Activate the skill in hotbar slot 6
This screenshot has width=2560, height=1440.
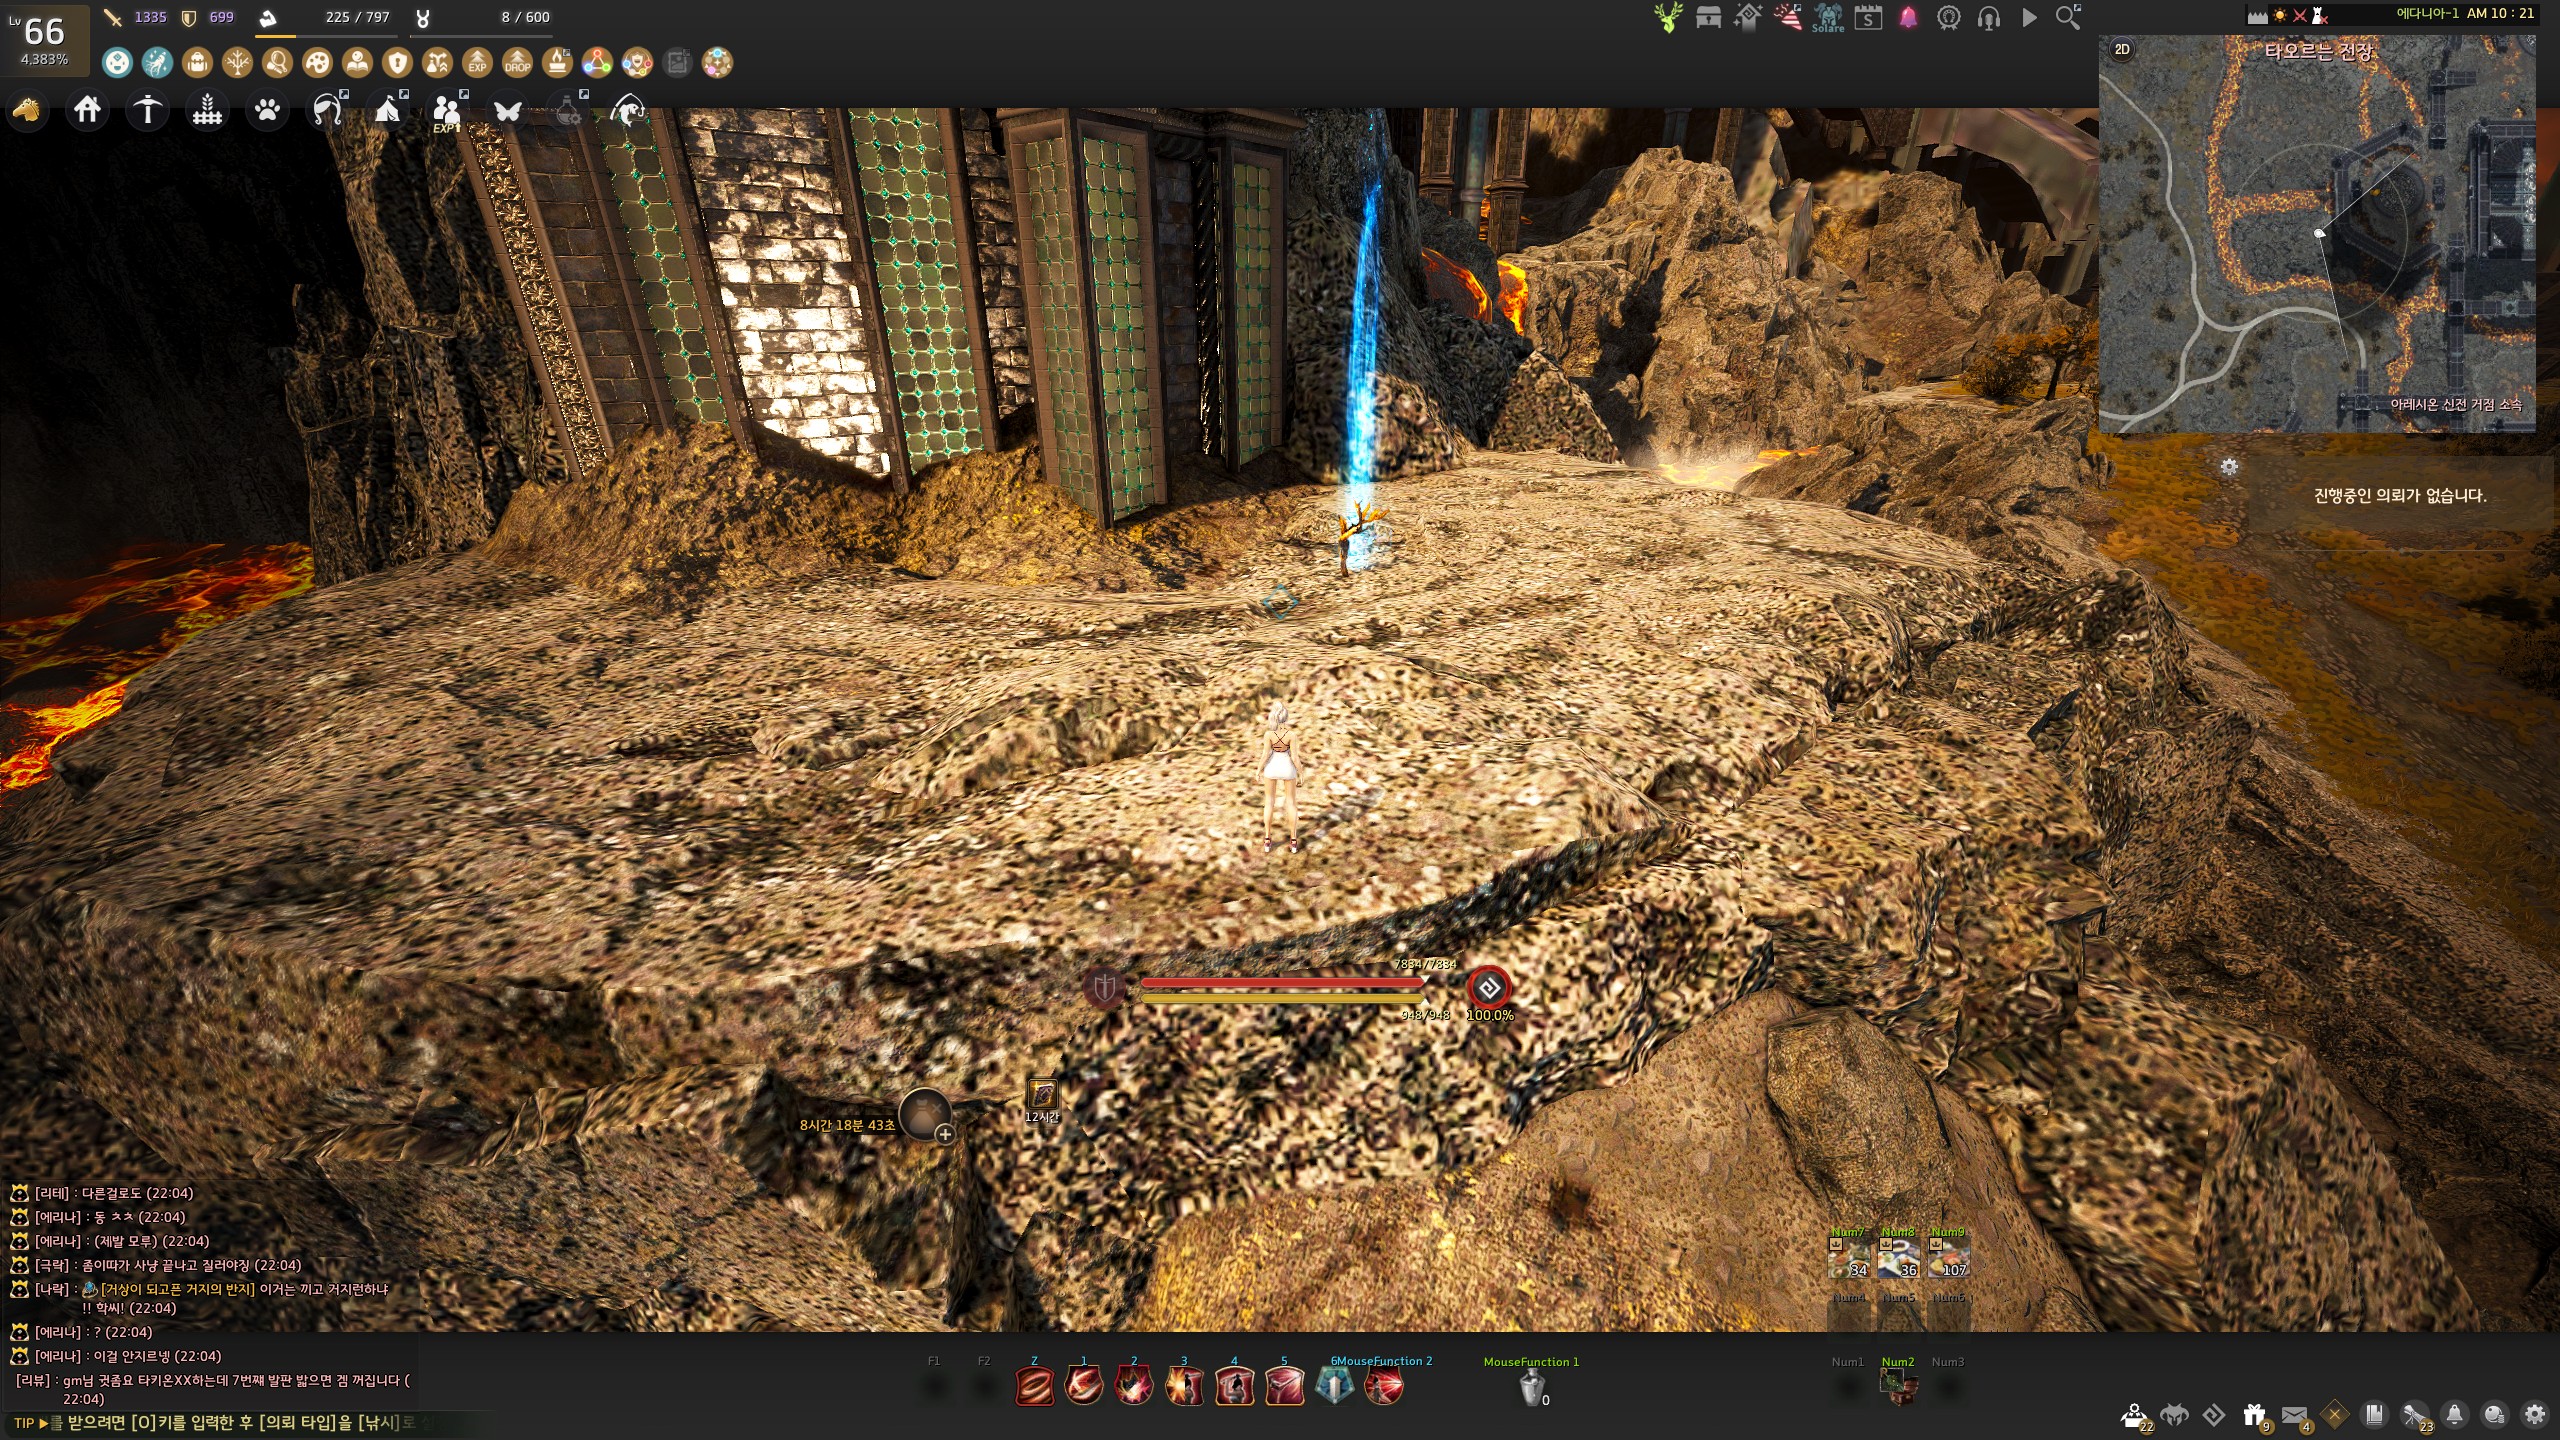click(1334, 1387)
